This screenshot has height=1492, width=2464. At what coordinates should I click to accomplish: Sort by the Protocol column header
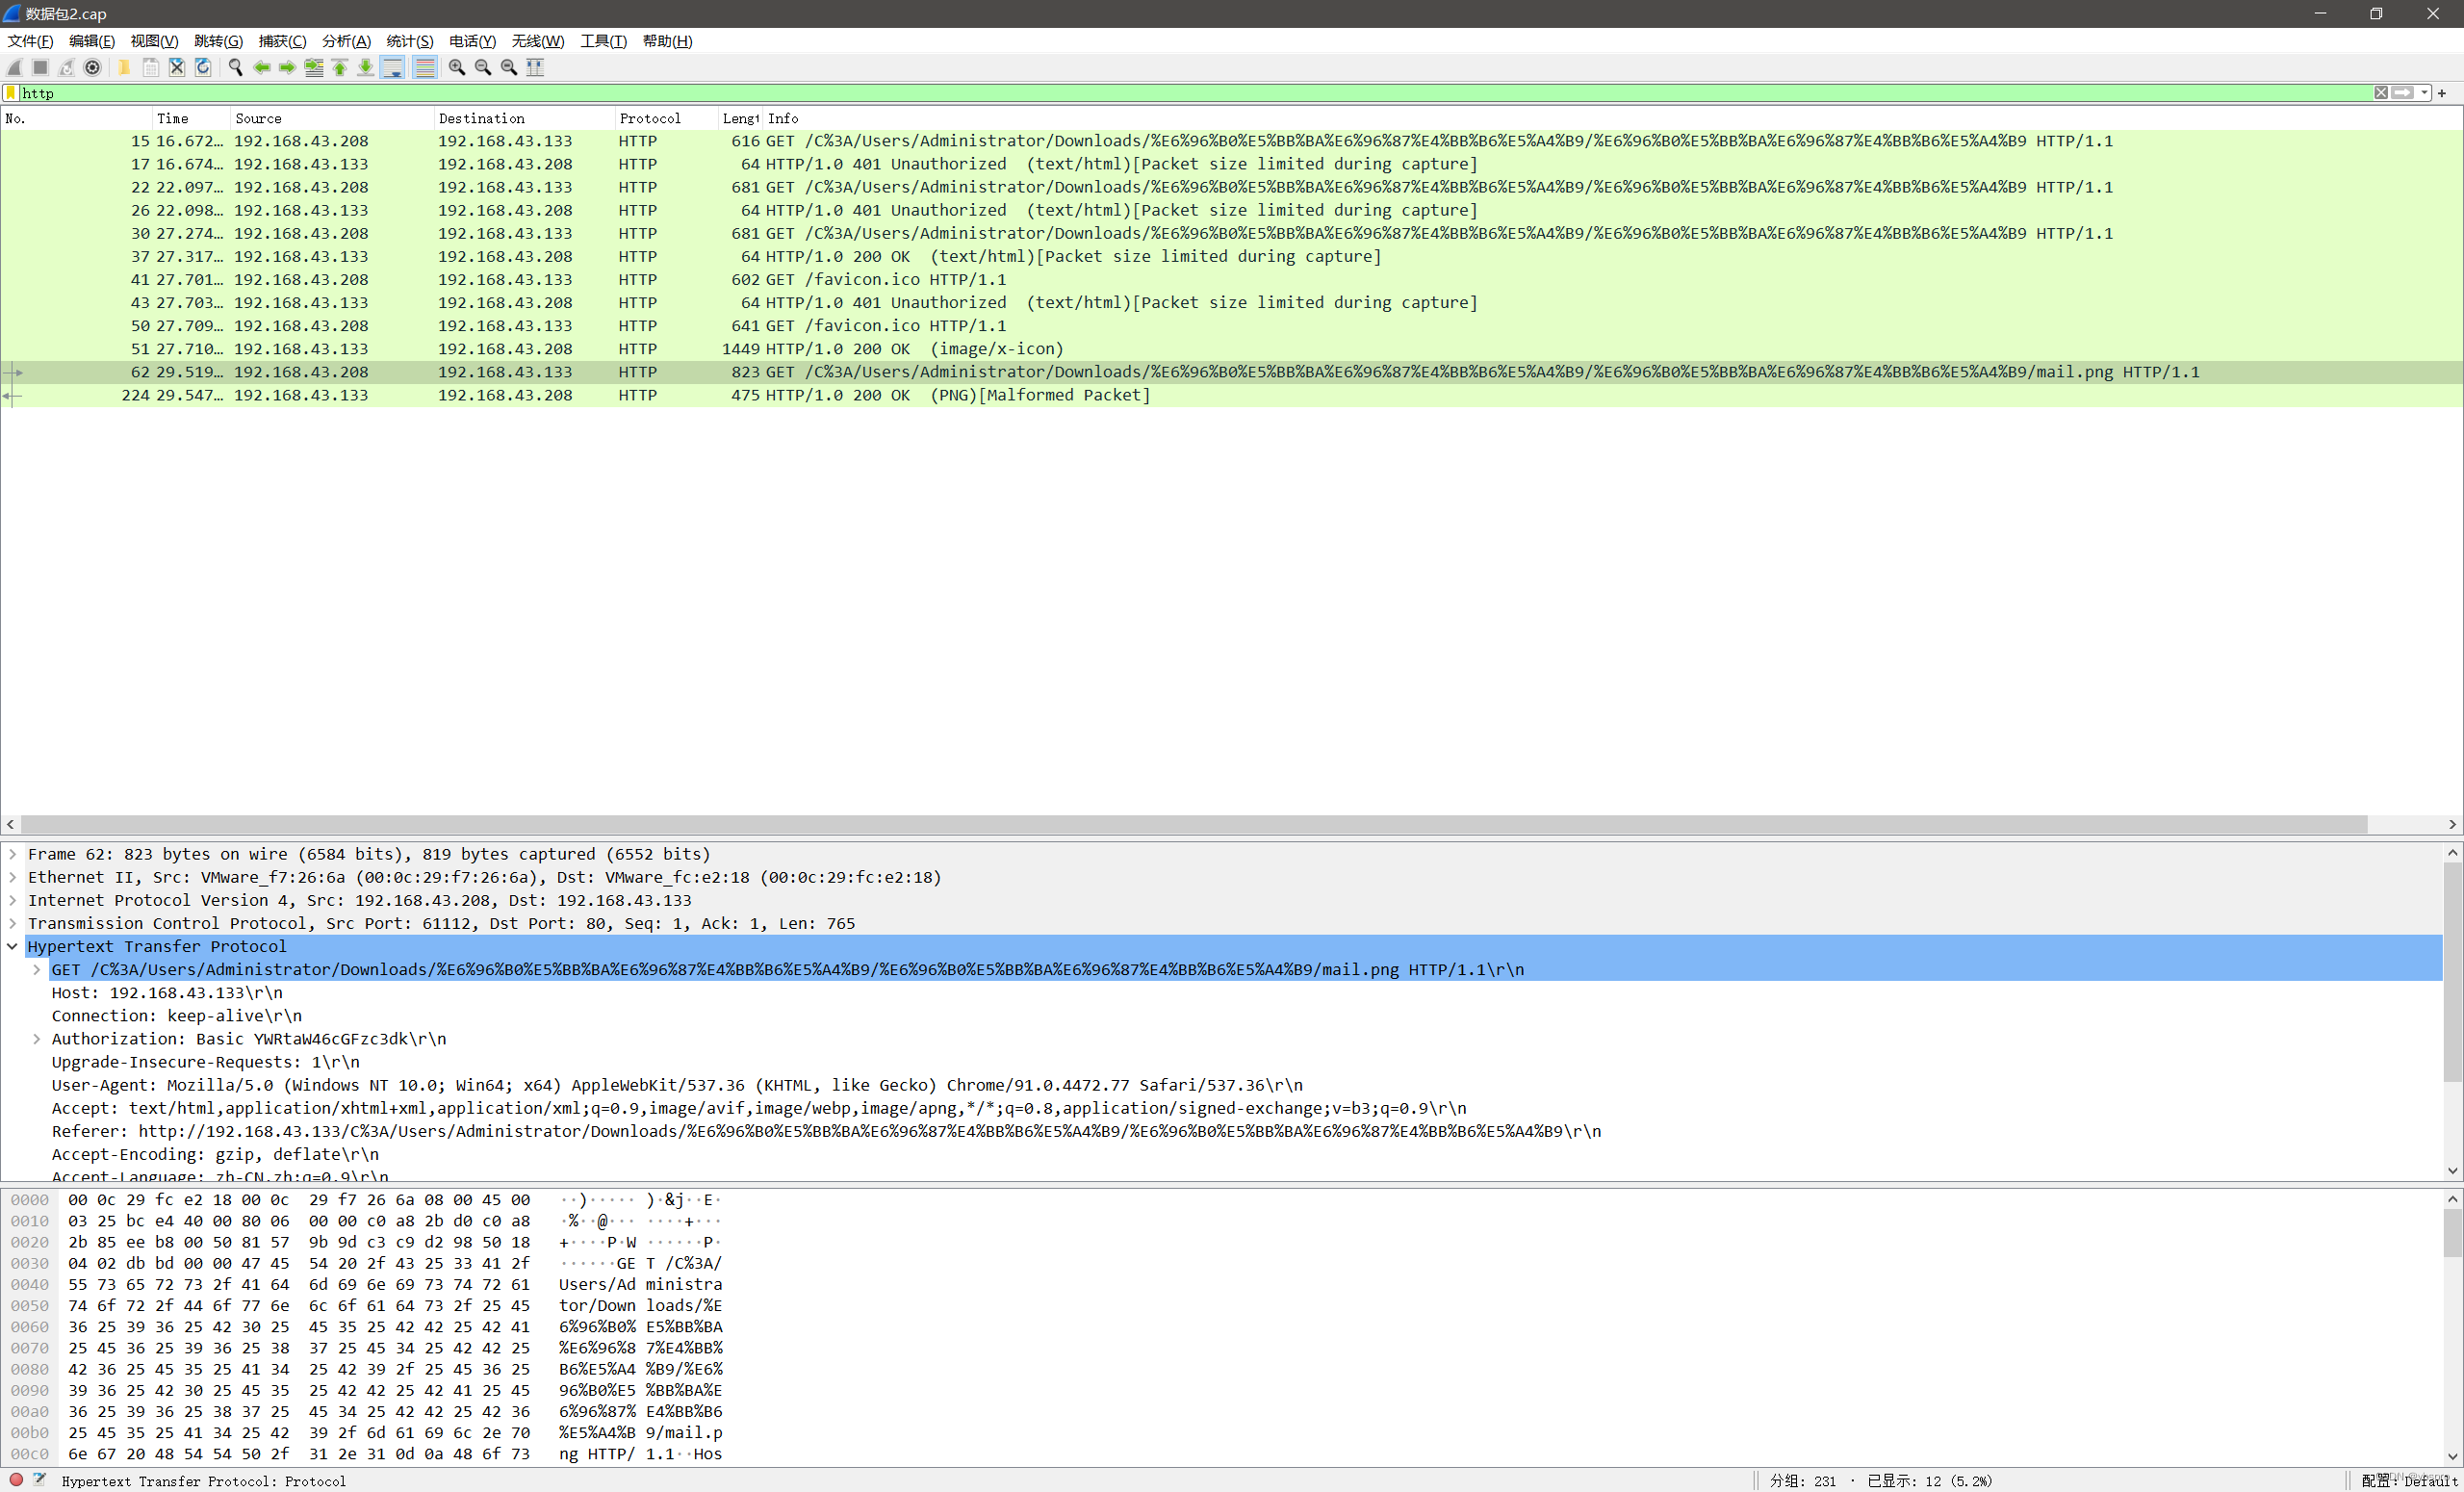click(667, 118)
